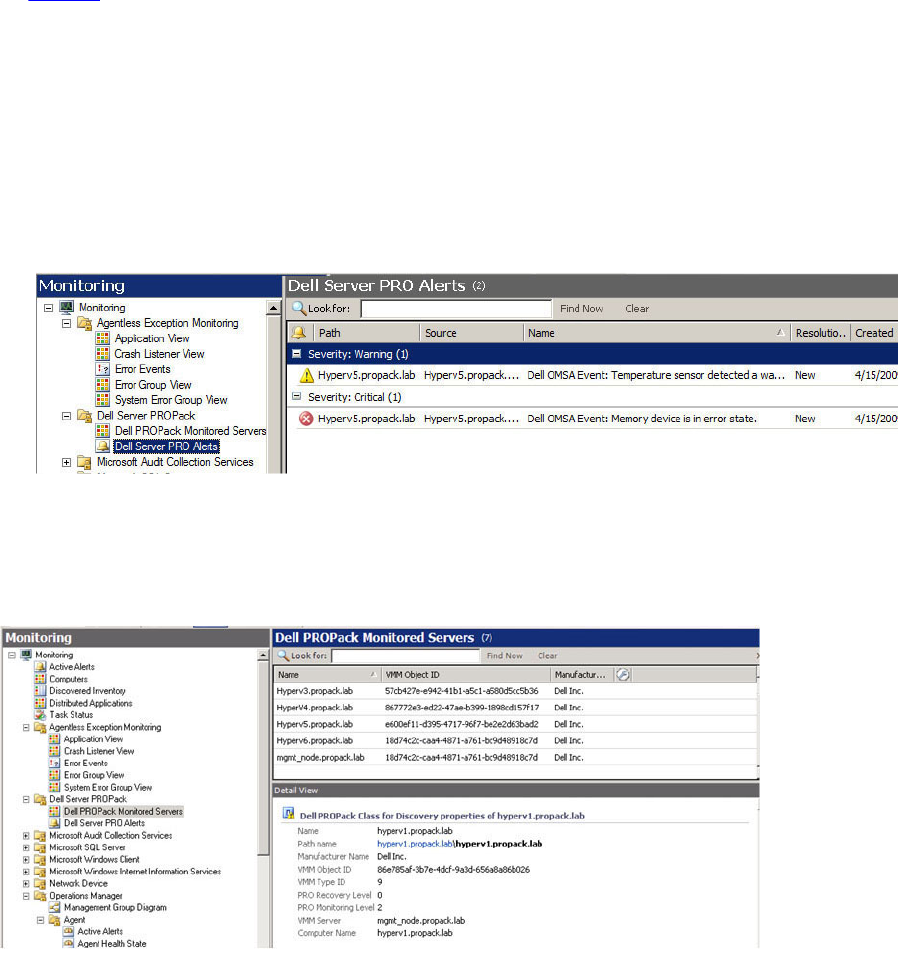Expand the Network Device tree node
Image resolution: width=898 pixels, height=955 pixels.
click(26, 883)
